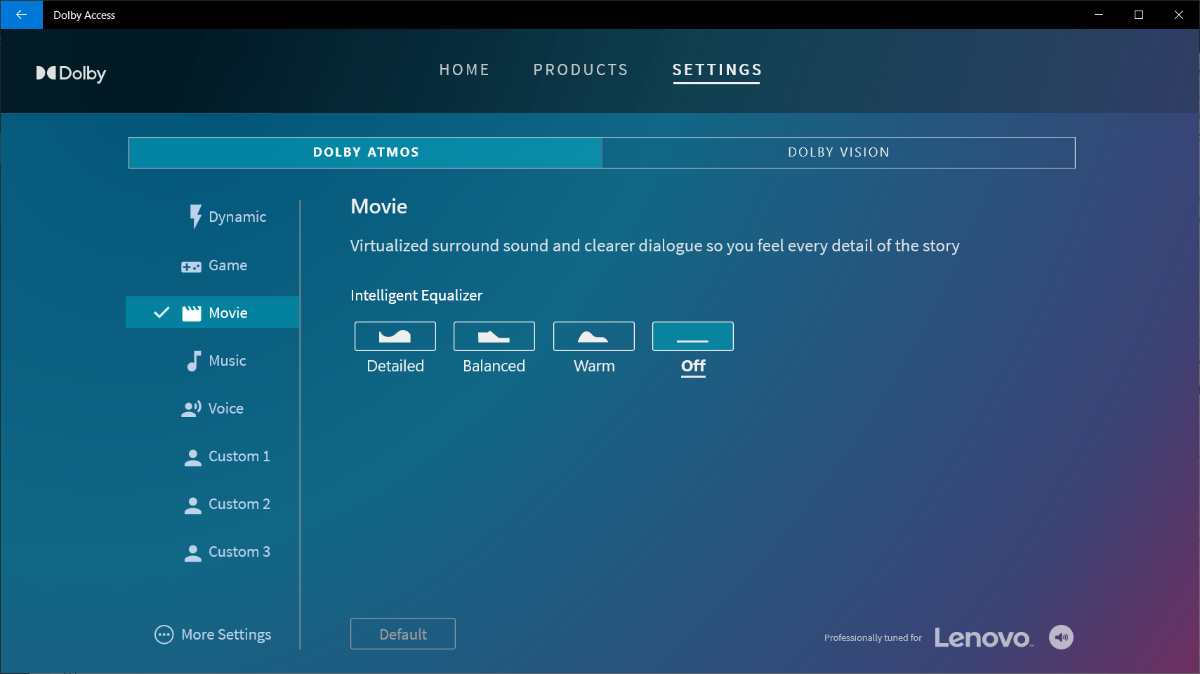Open the PRODUCTS tab
This screenshot has width=1200, height=674.
pos(580,70)
